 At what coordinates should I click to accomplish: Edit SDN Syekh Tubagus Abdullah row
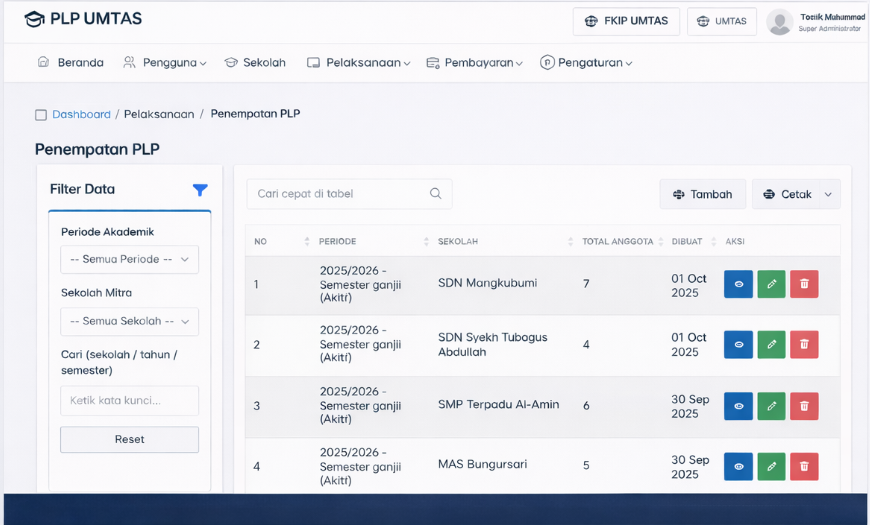771,345
